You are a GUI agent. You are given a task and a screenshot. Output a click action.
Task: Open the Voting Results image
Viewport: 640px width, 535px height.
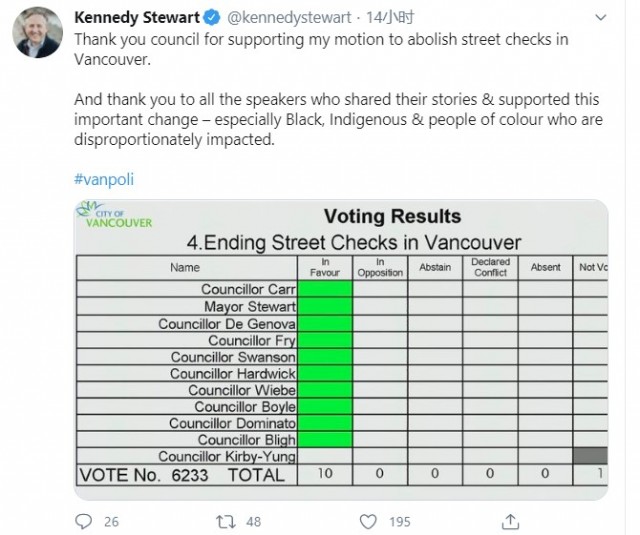coord(341,350)
